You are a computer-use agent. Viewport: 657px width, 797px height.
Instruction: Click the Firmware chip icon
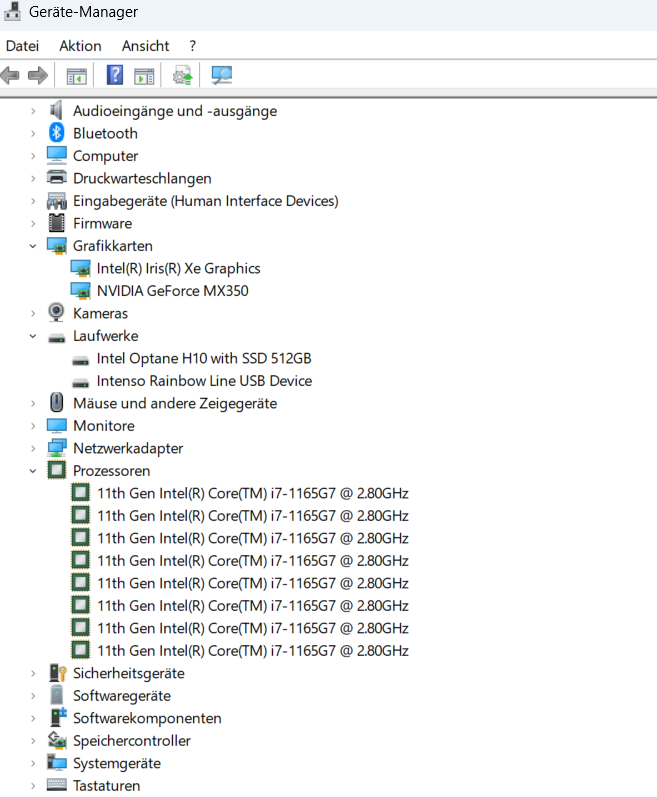pos(56,223)
